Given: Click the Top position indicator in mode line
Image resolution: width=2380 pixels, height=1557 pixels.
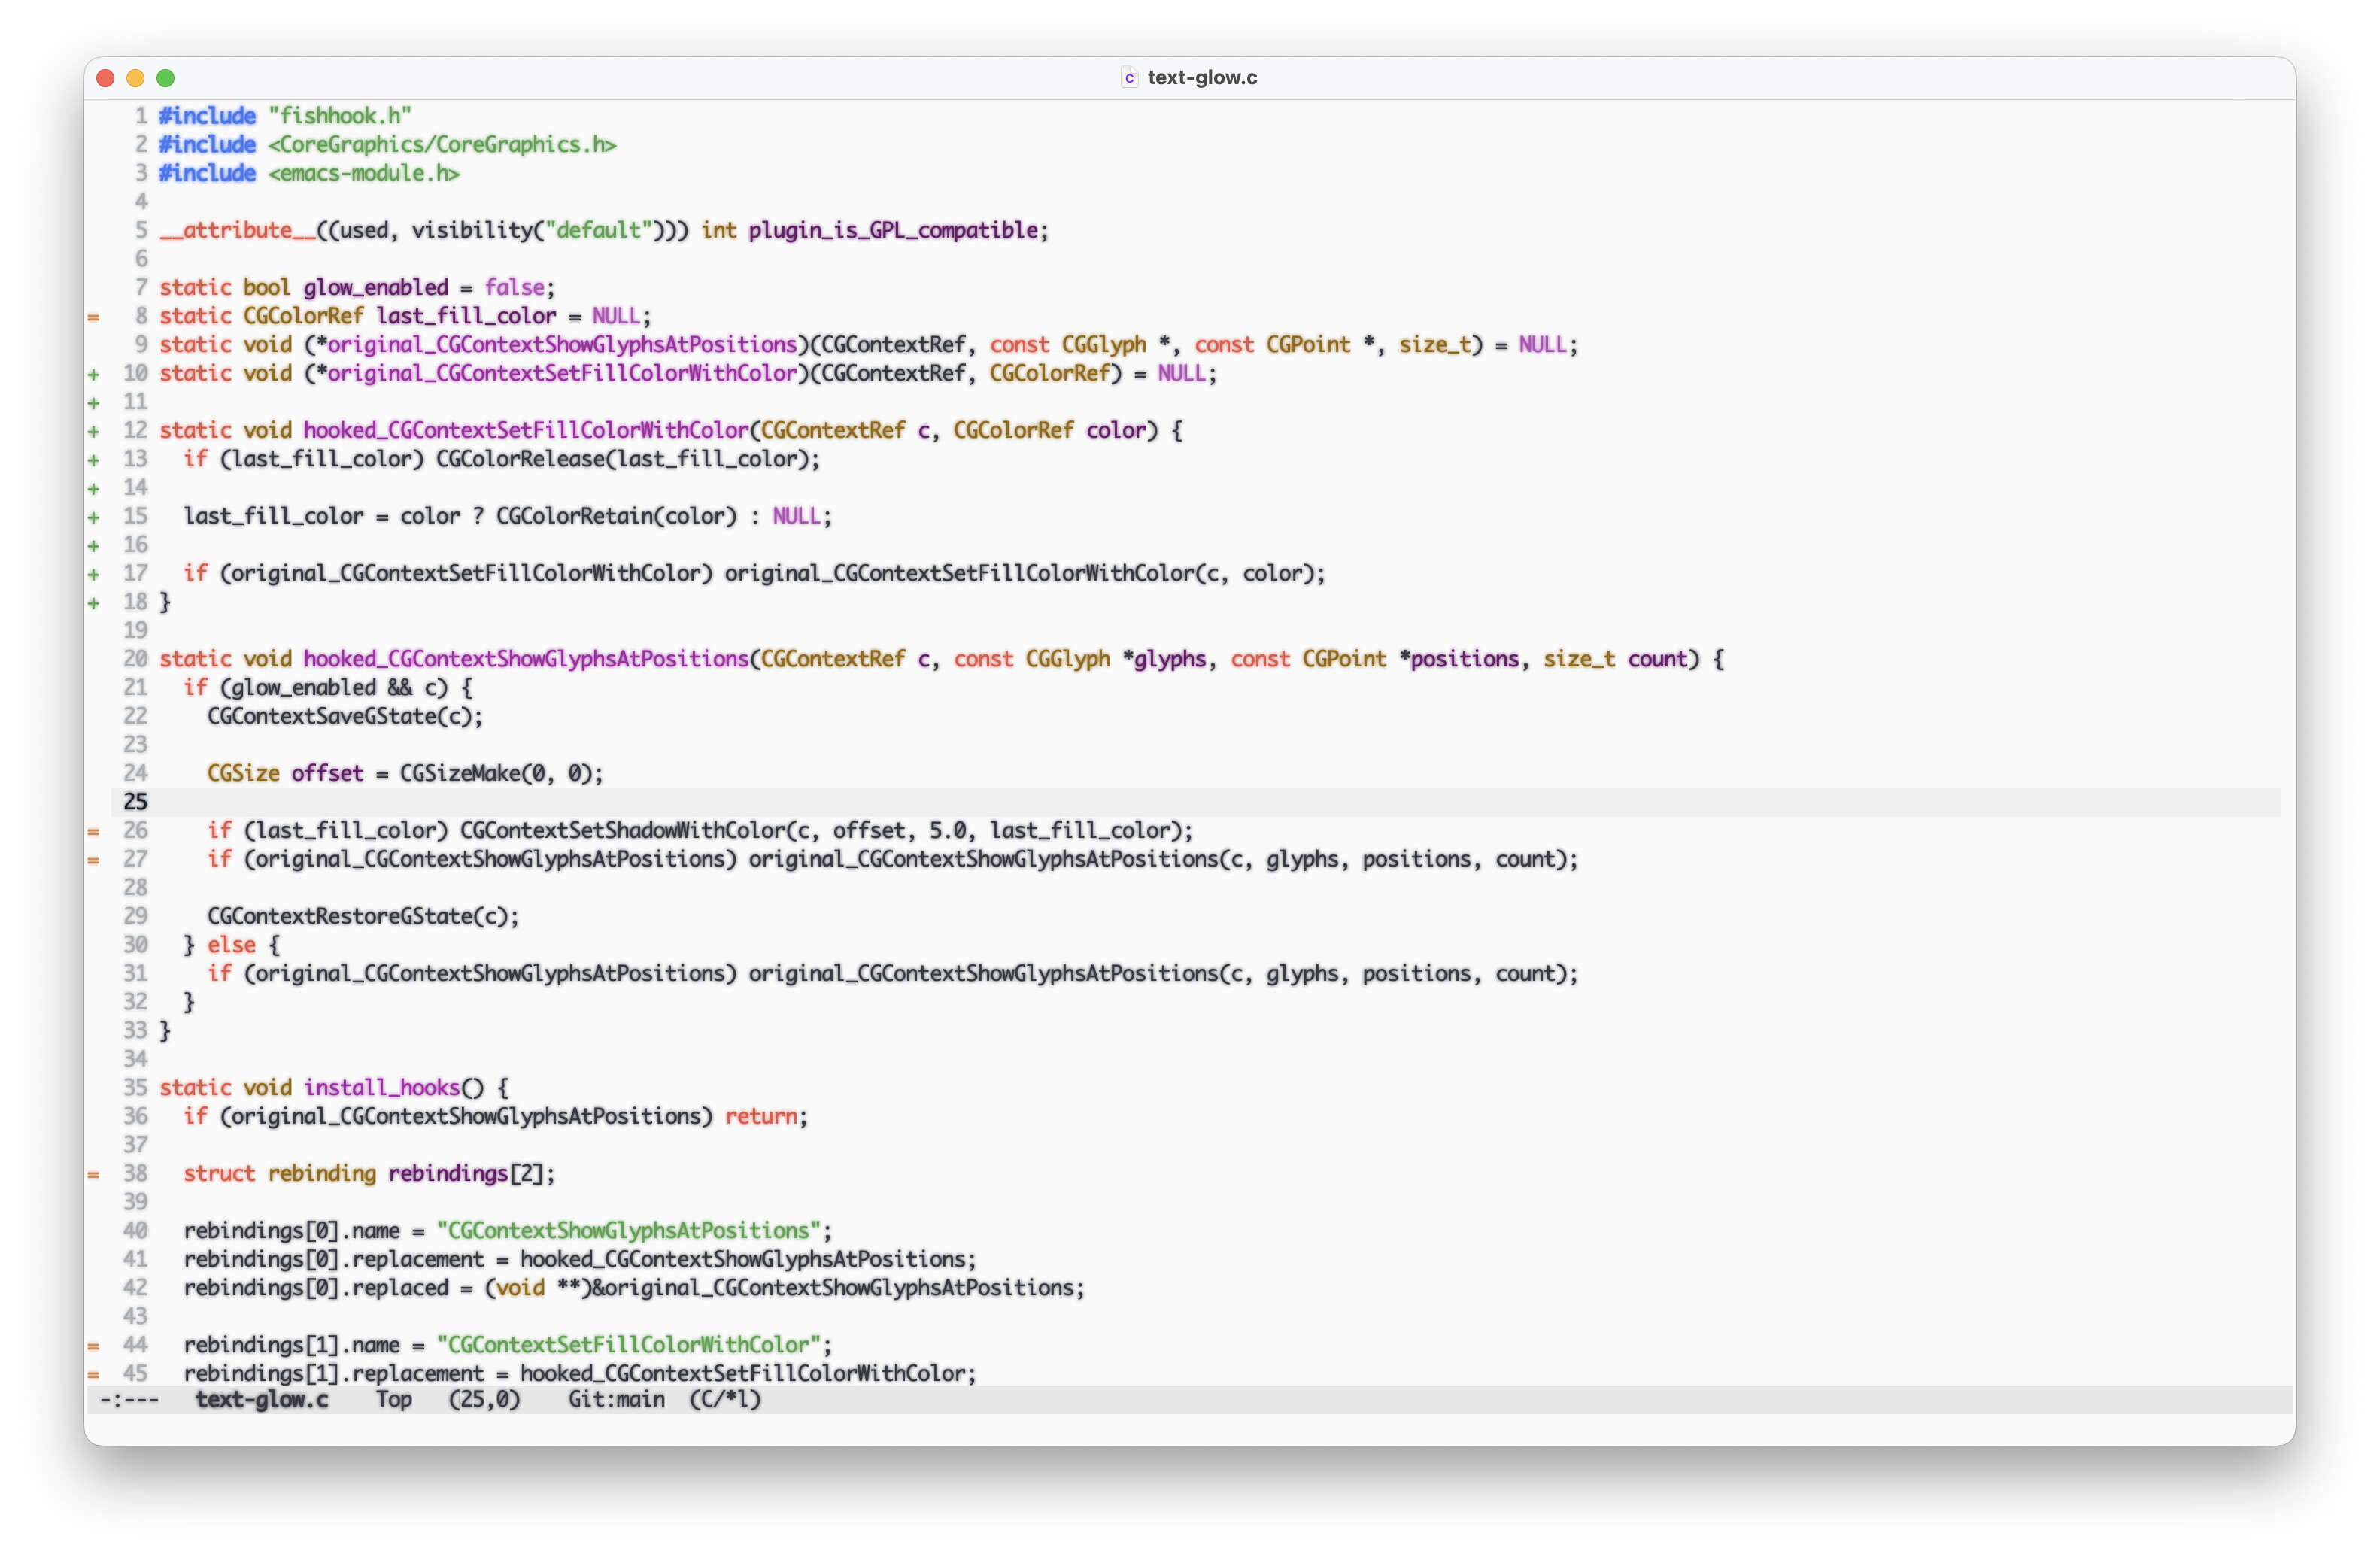Looking at the screenshot, I should pos(394,1399).
